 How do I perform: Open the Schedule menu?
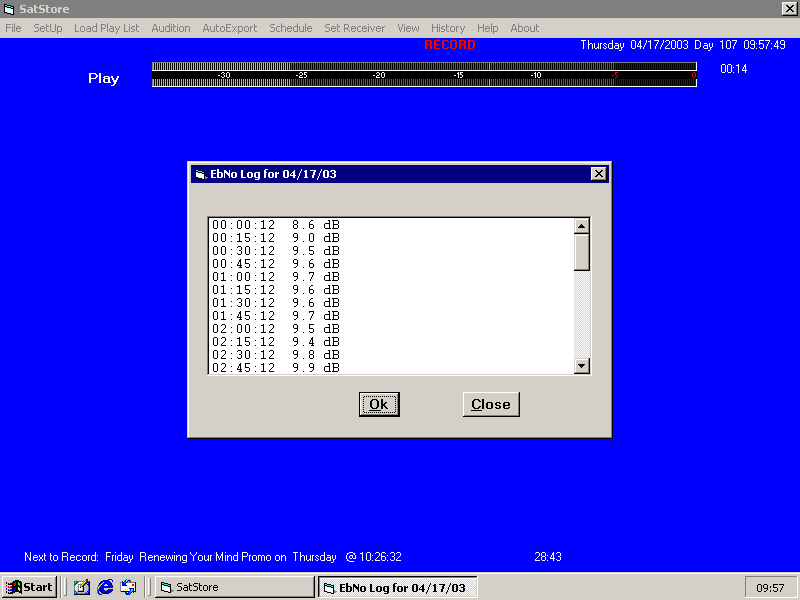point(291,28)
